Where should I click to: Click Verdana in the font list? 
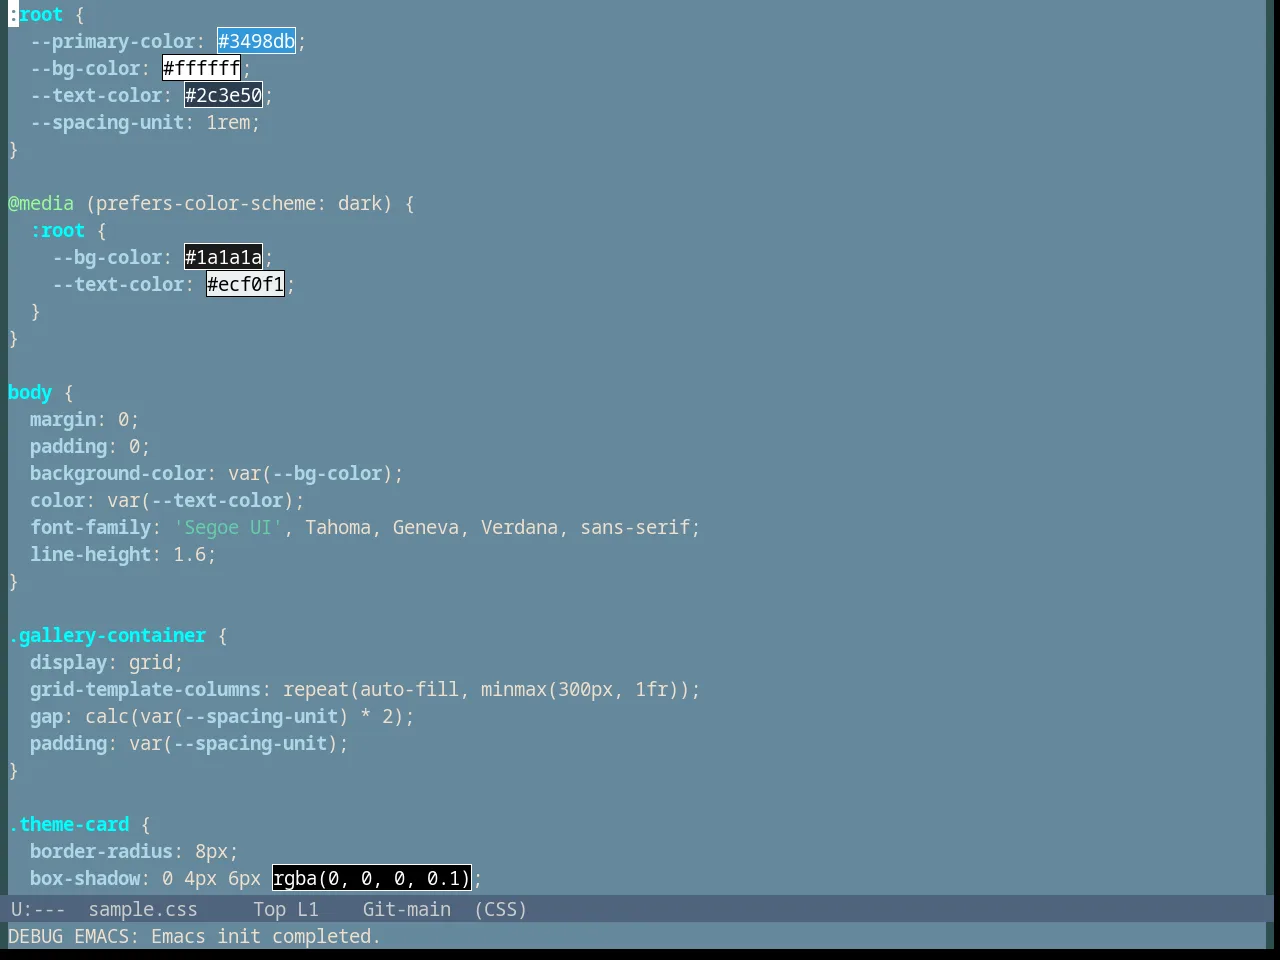(519, 527)
